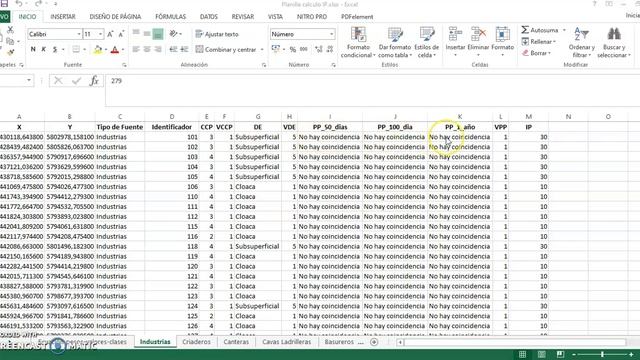This screenshot has width=640, height=360.
Task: Switch to the DATOS ribbon tab
Action: (x=209, y=17)
